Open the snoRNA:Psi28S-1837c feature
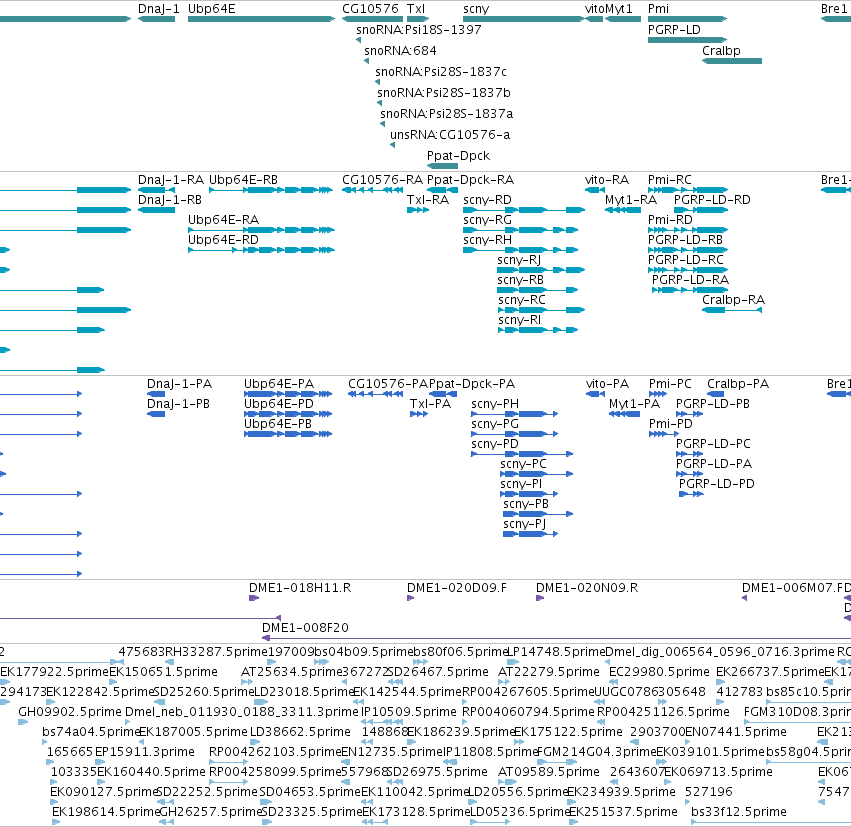 click(441, 72)
